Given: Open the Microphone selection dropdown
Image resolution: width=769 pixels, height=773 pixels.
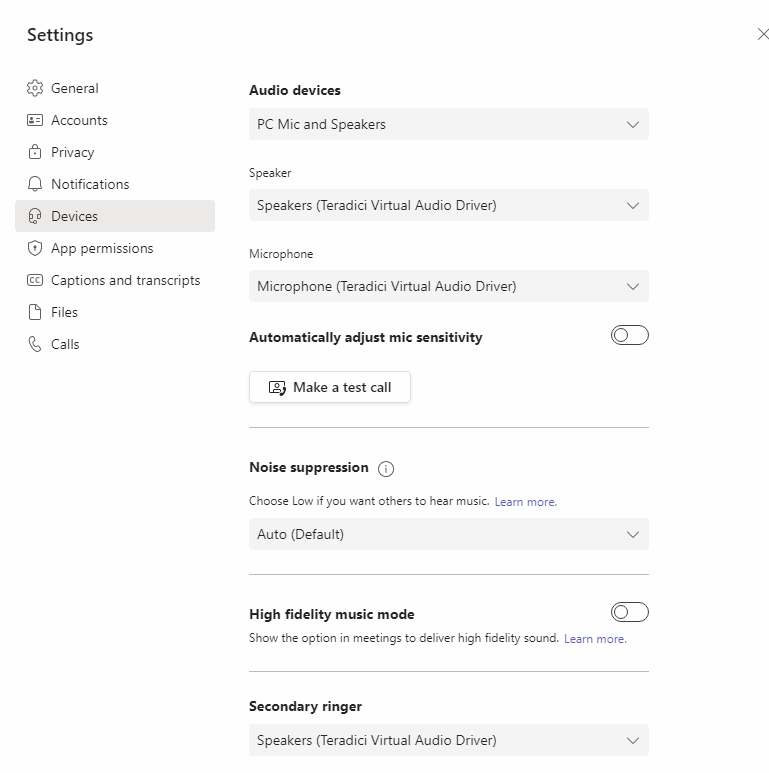Looking at the screenshot, I should (448, 286).
